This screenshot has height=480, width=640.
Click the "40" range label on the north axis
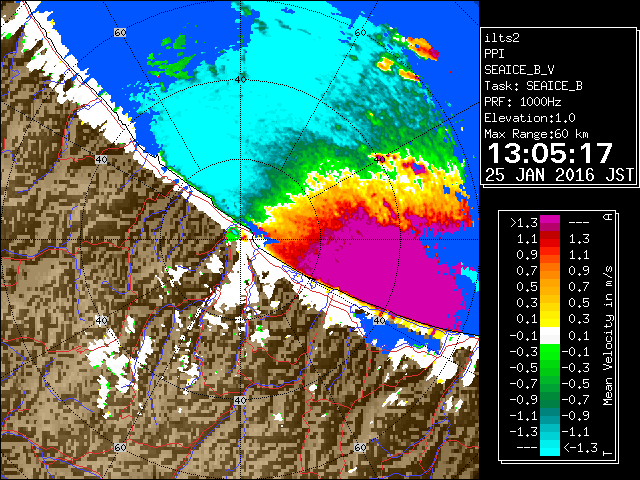[x=241, y=79]
